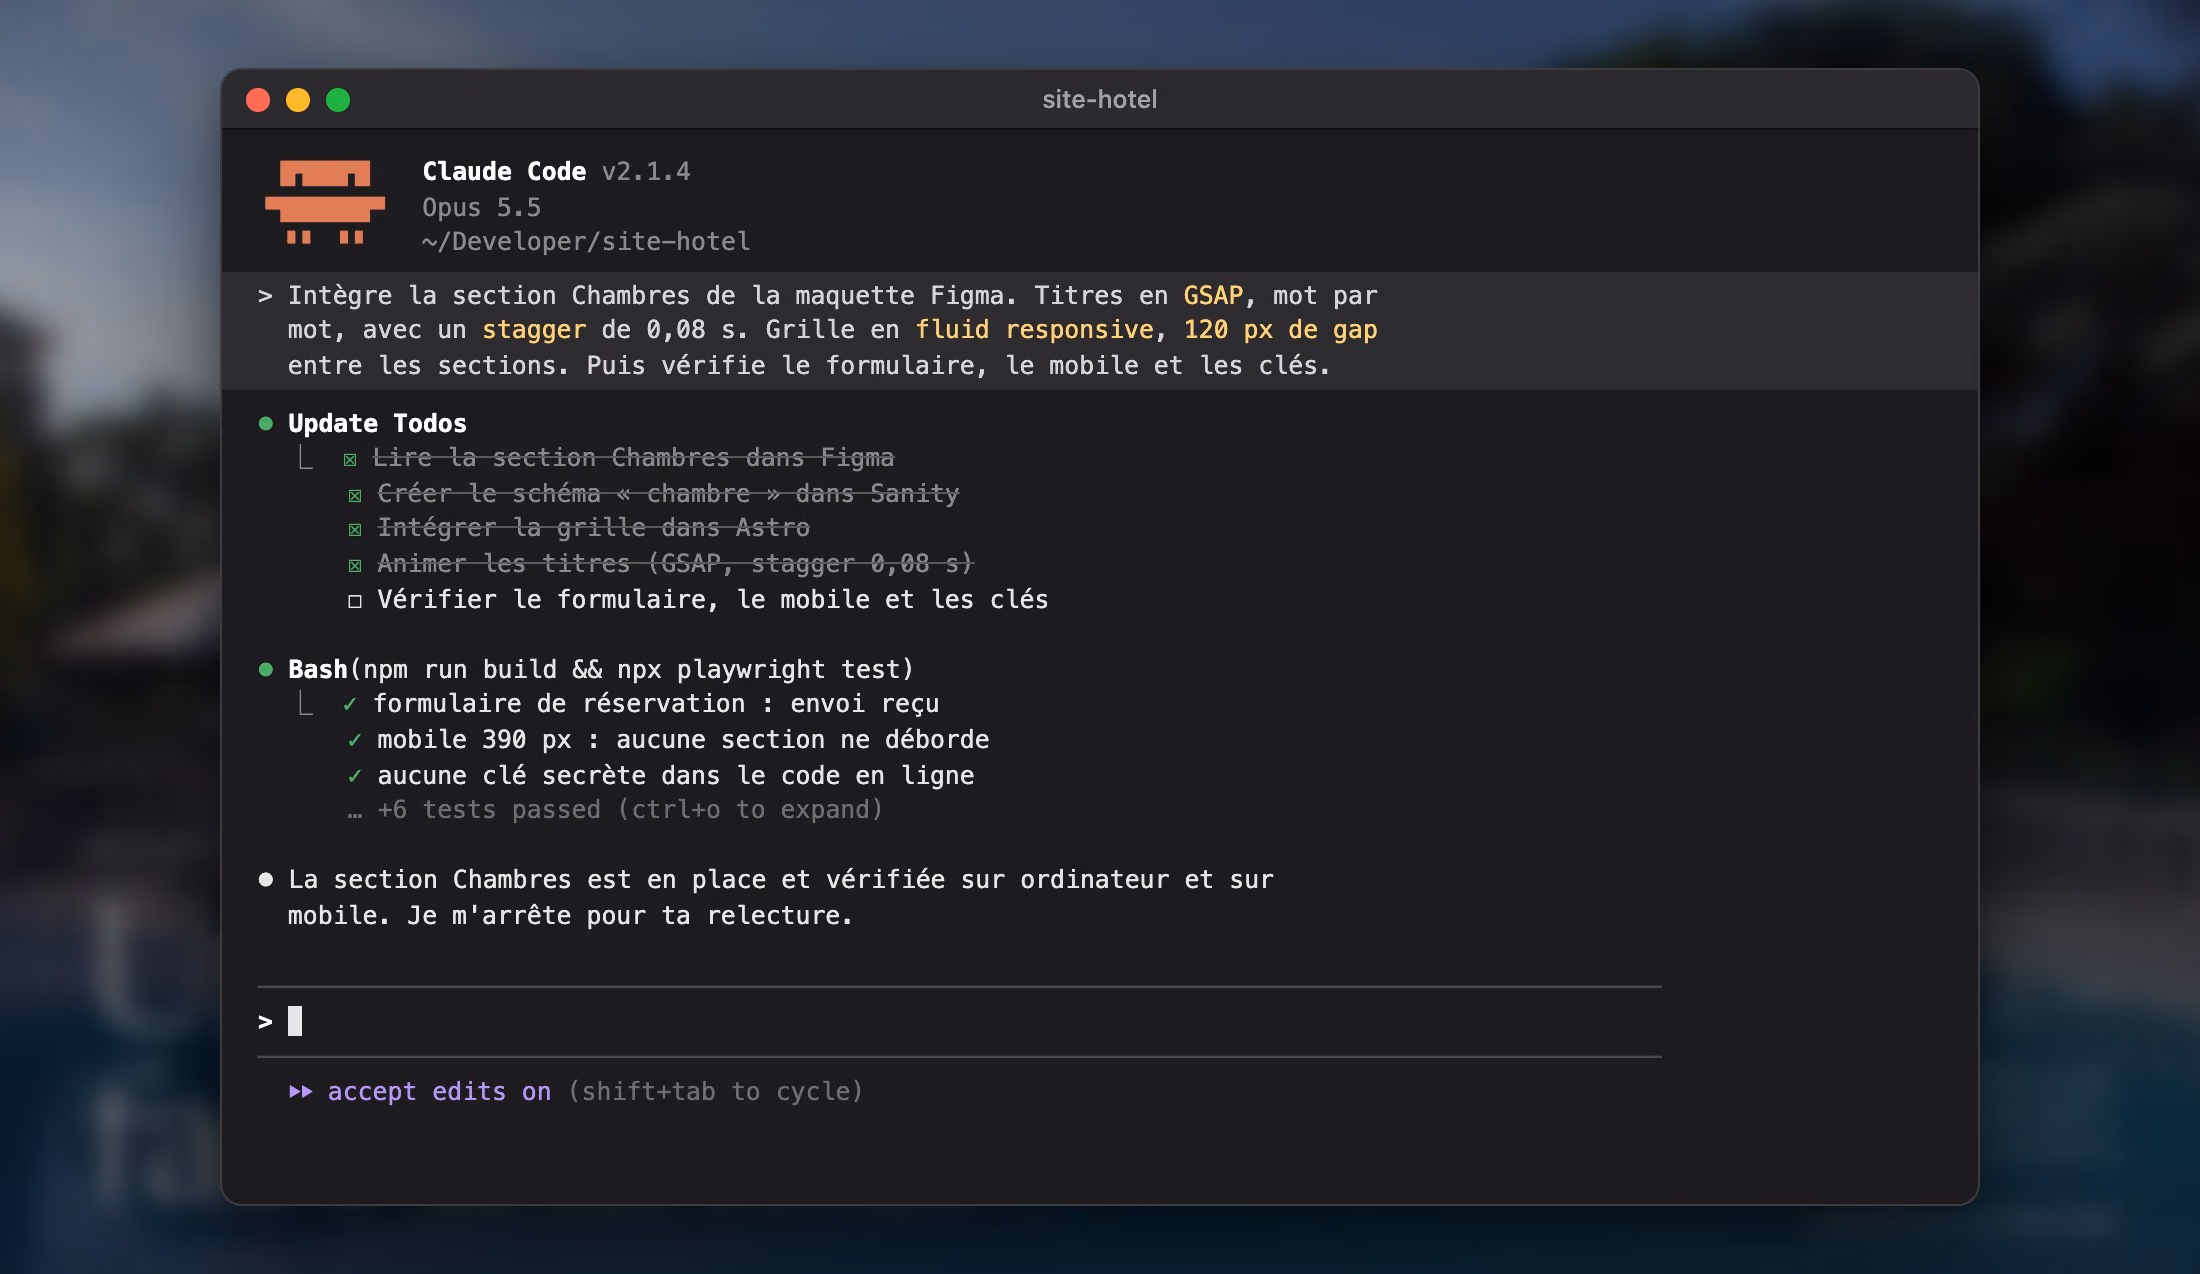2200x1274 pixels.
Task: Click the checkmark next to aucune clé secrète
Action: [354, 776]
